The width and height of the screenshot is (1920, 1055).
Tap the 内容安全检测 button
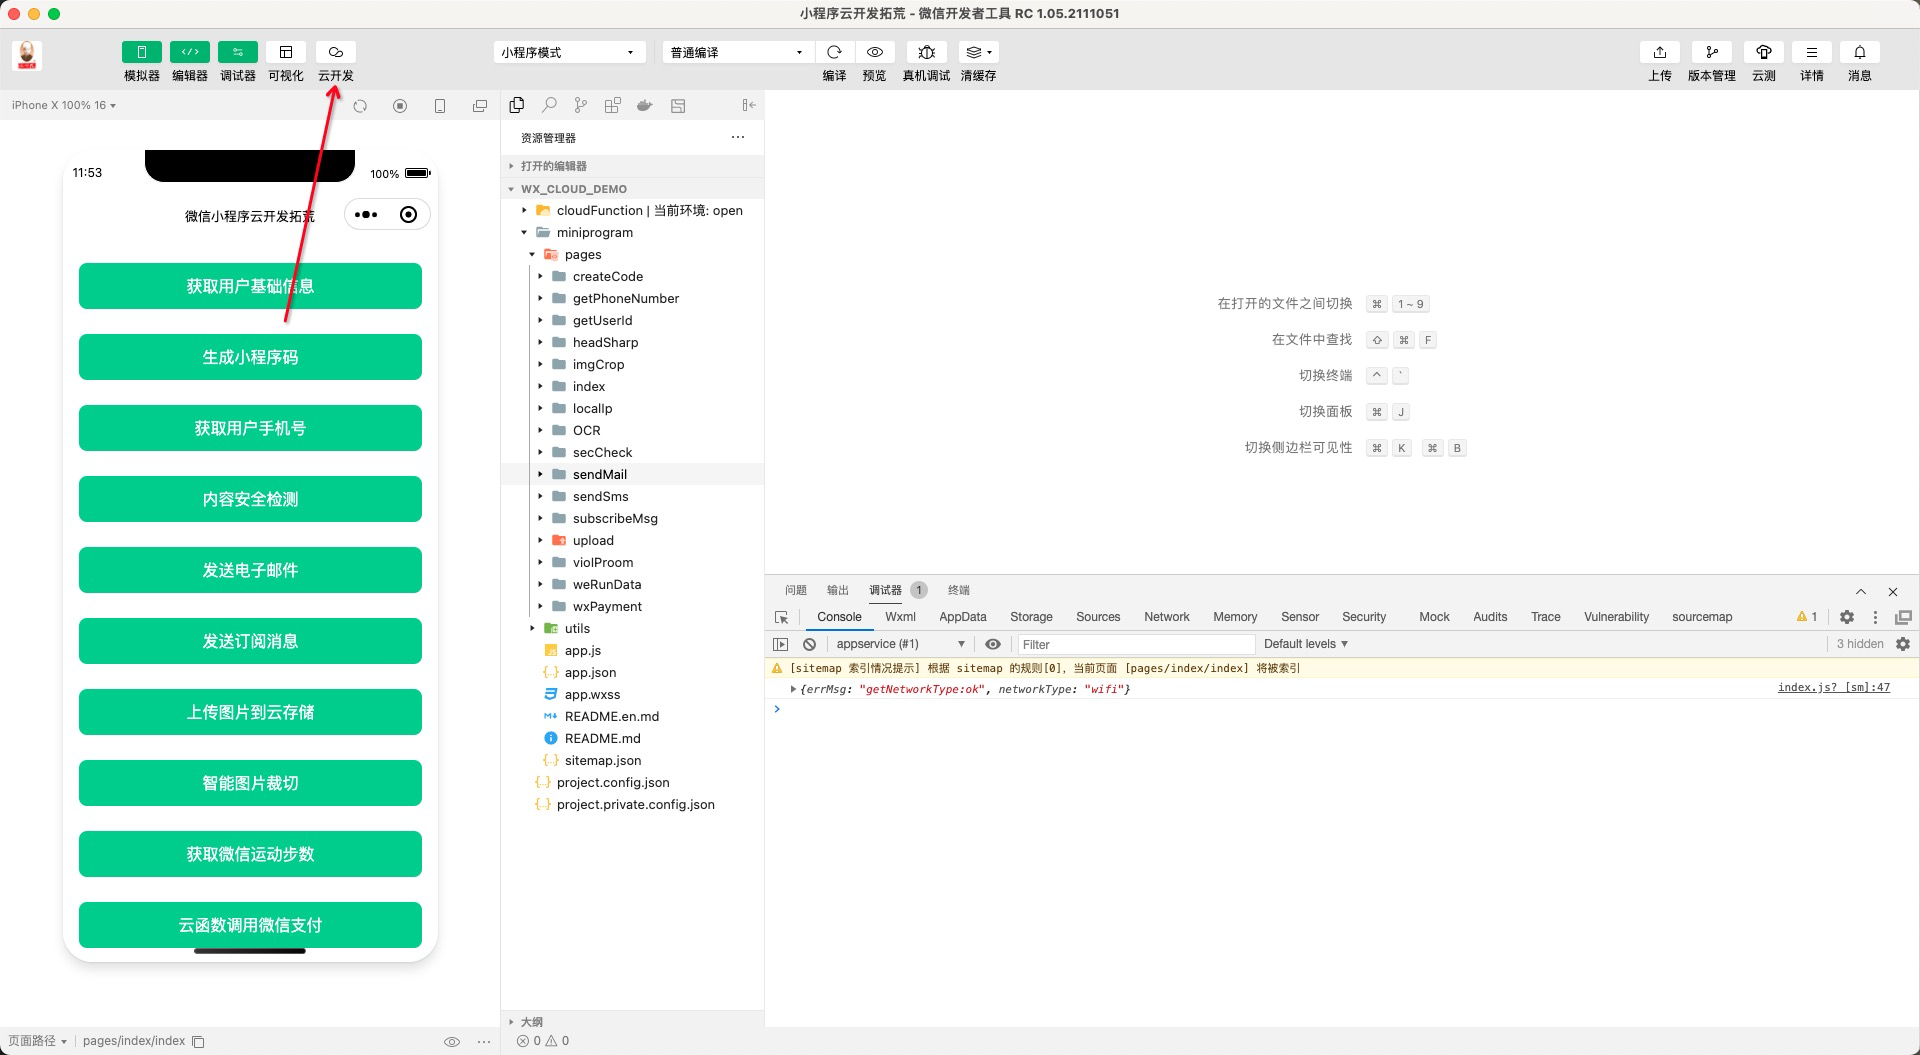250,500
